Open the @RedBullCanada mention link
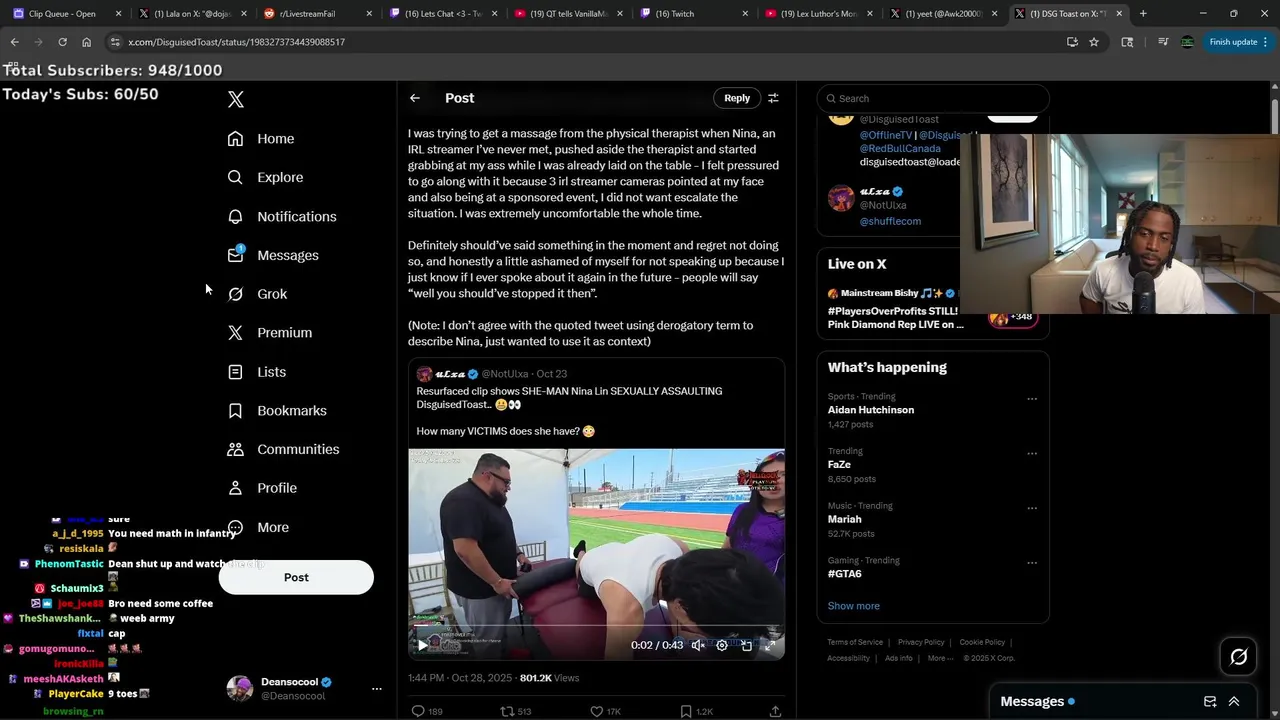Image resolution: width=1280 pixels, height=720 pixels. tap(900, 148)
